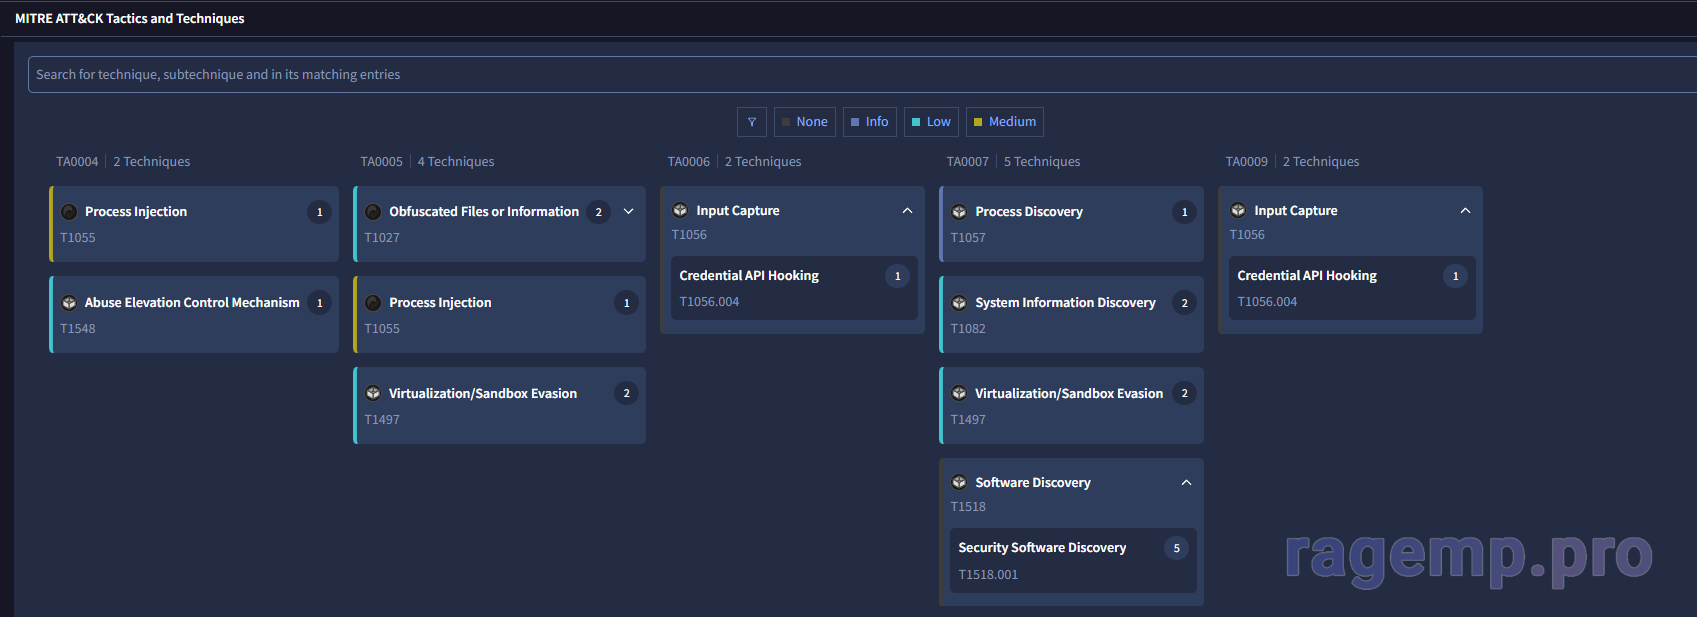This screenshot has height=617, width=1697.
Task: Toggle the Low severity filter
Action: [x=932, y=122]
